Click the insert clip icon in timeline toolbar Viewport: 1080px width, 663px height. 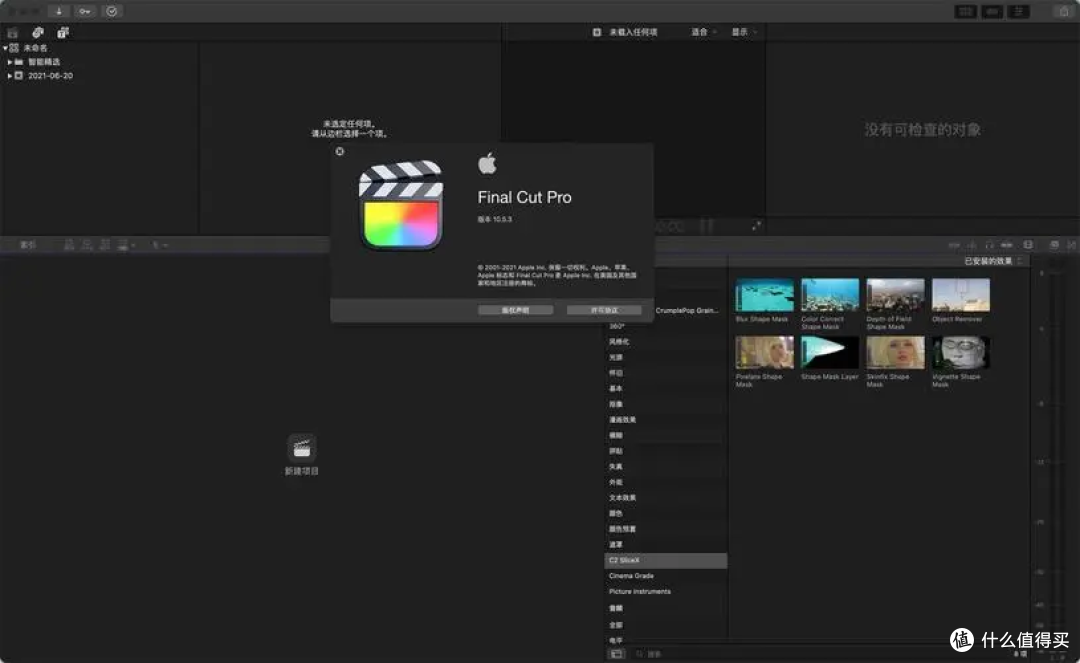pos(87,244)
